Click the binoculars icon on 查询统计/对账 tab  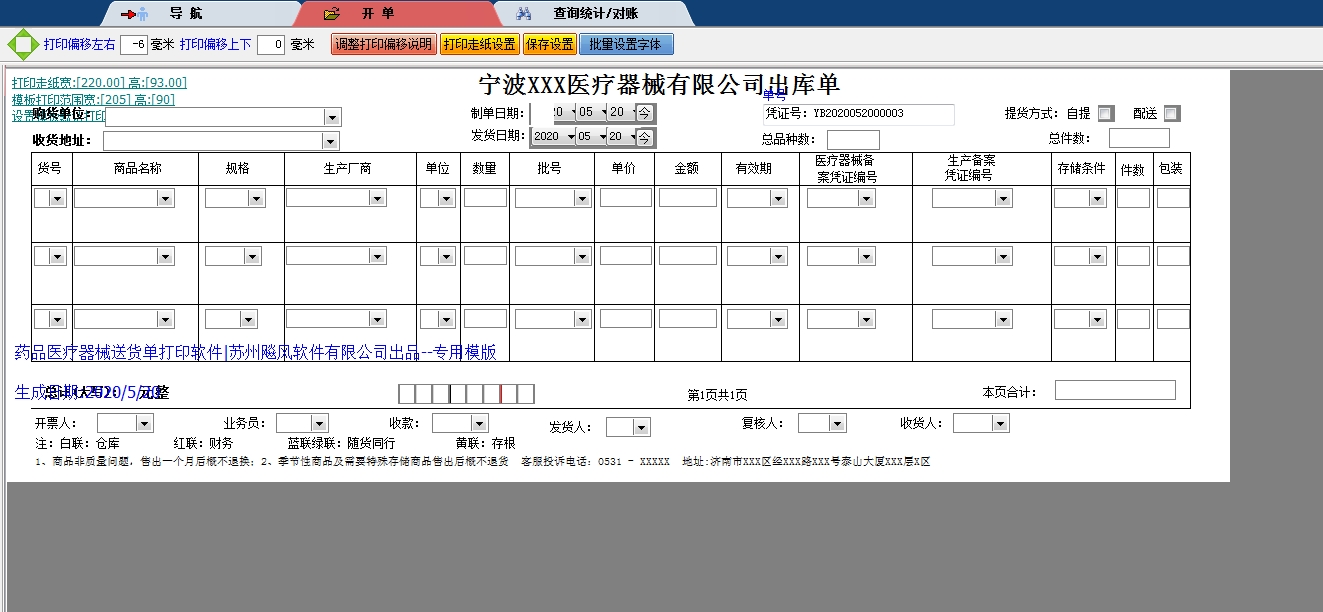pos(524,14)
